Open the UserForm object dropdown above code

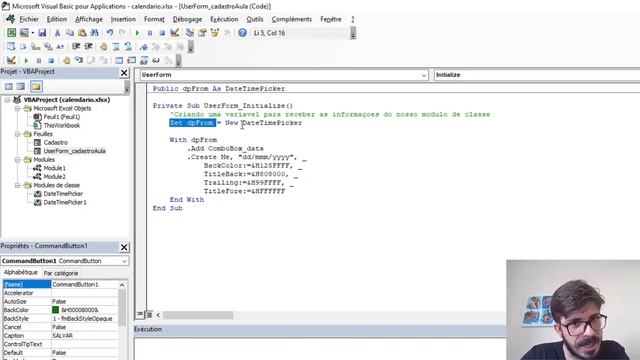point(423,75)
